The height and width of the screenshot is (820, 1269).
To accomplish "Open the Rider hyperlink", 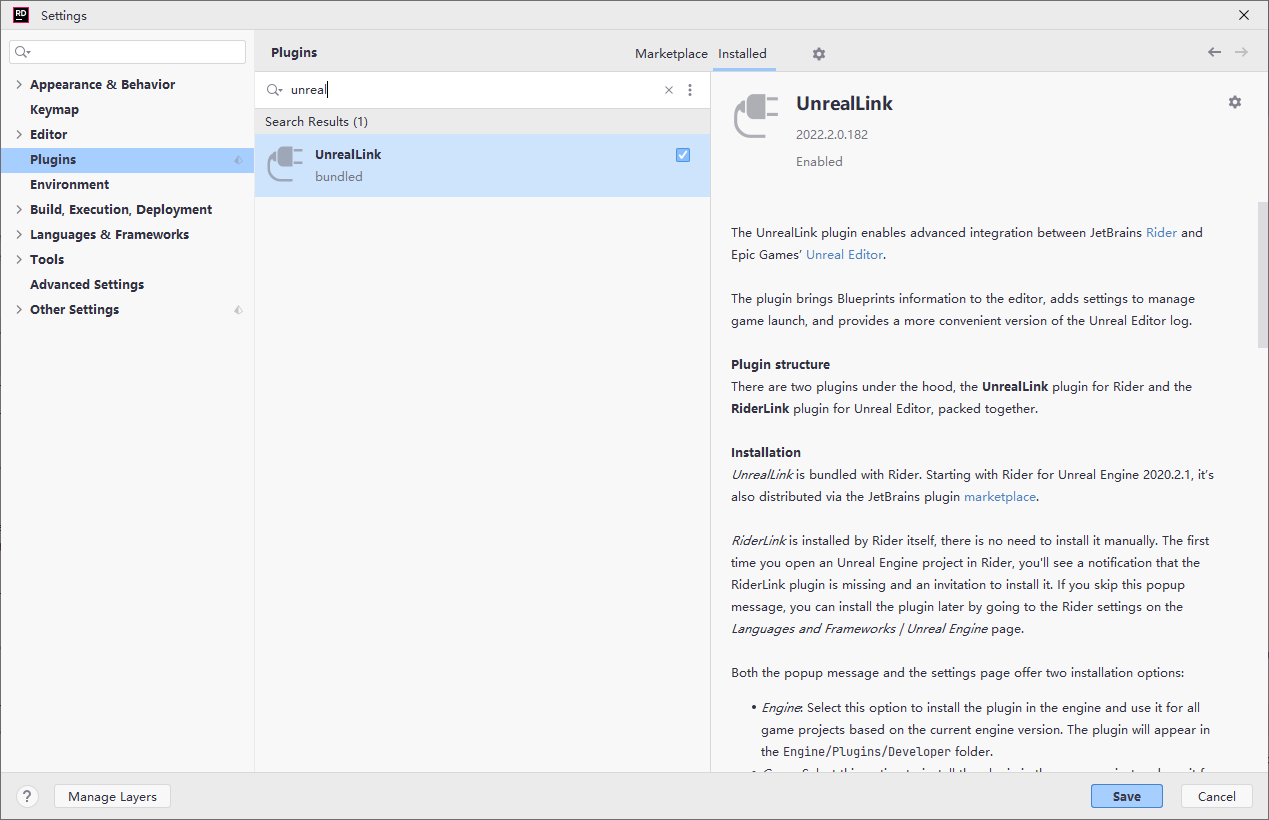I will point(1161,233).
